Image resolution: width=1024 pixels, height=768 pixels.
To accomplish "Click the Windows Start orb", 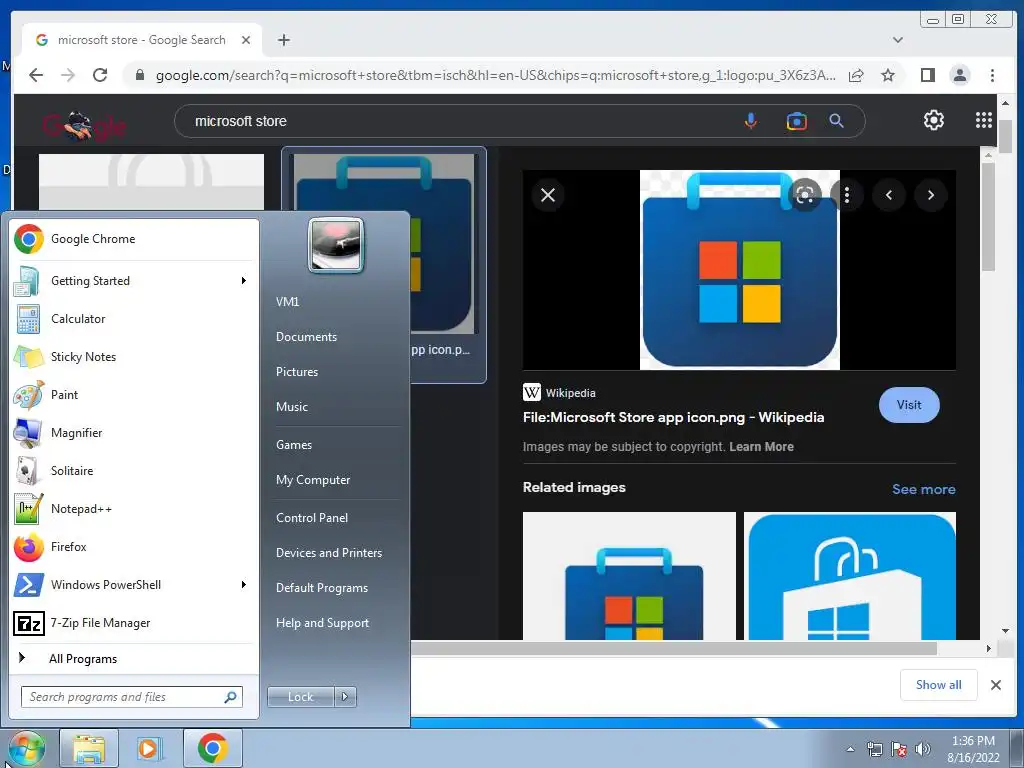I will (x=26, y=748).
